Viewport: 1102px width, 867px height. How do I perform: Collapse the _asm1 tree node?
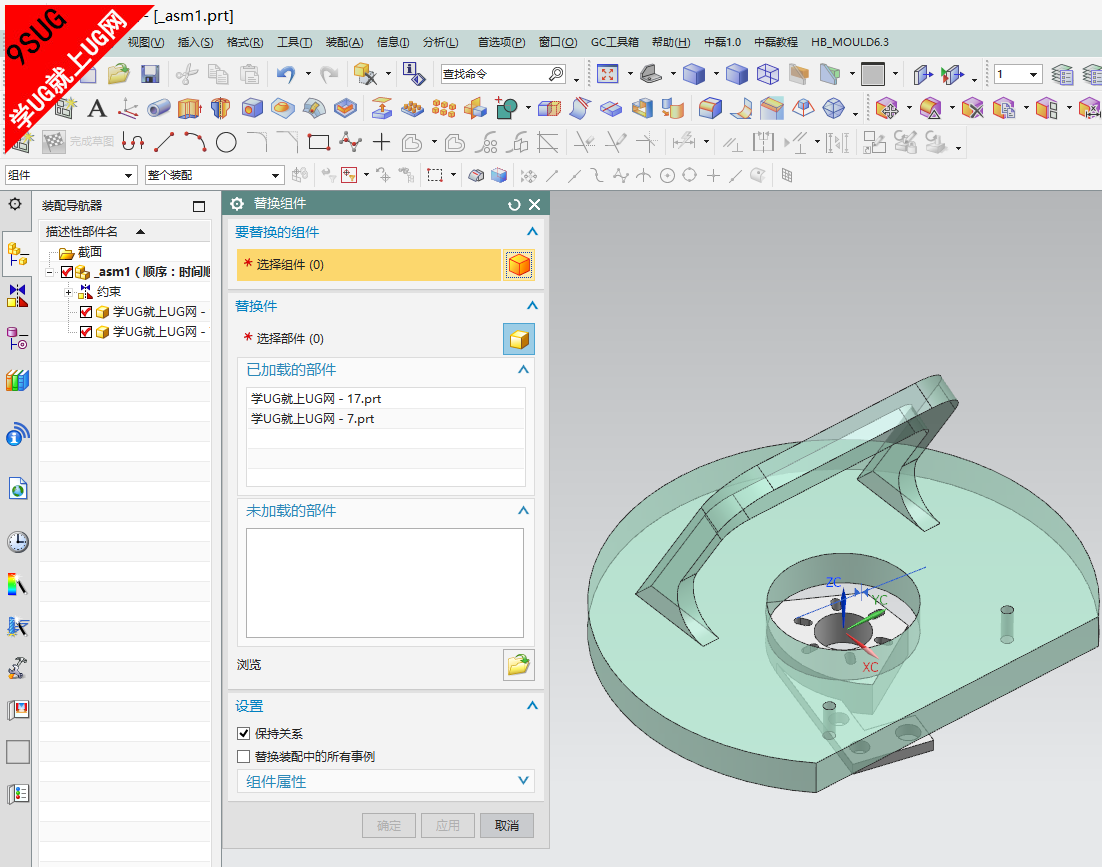49,272
